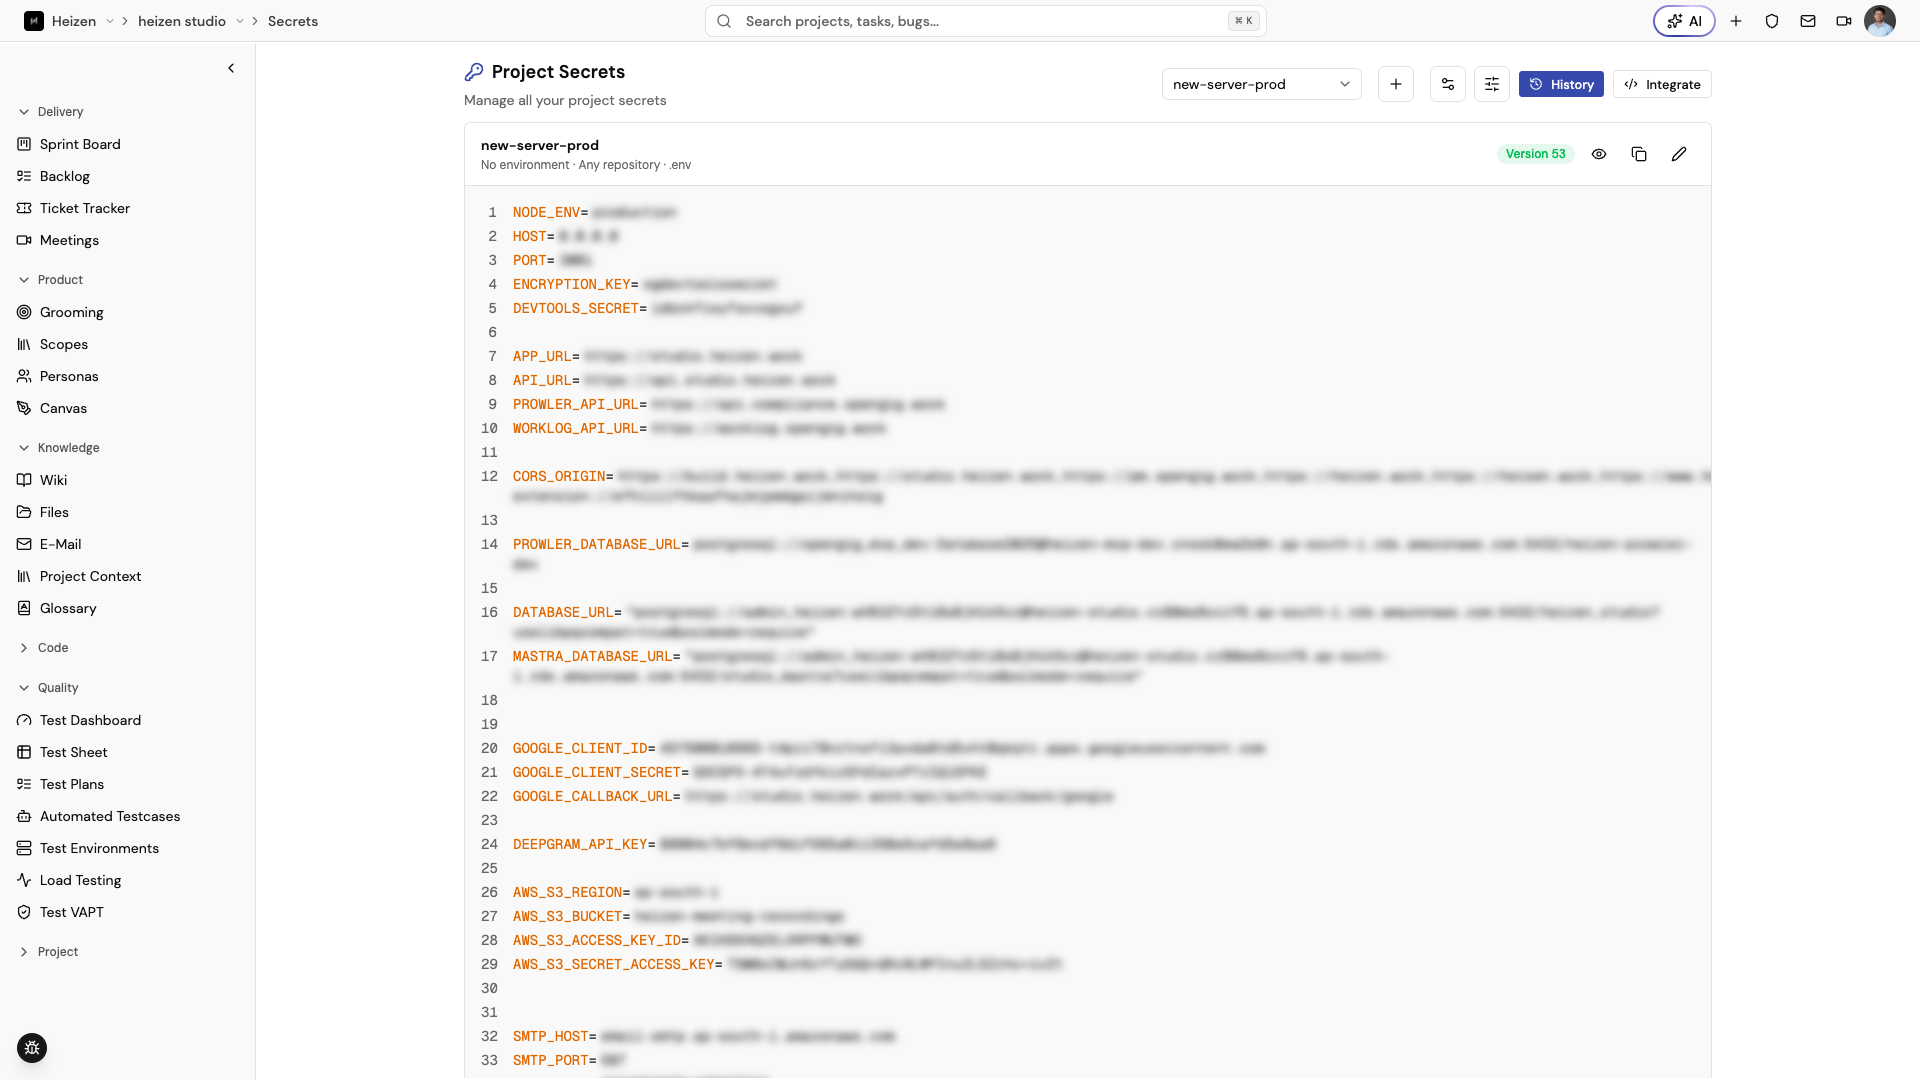Go to Ticket Tracker
Screen dimensions: 1920x1080
click(x=85, y=208)
